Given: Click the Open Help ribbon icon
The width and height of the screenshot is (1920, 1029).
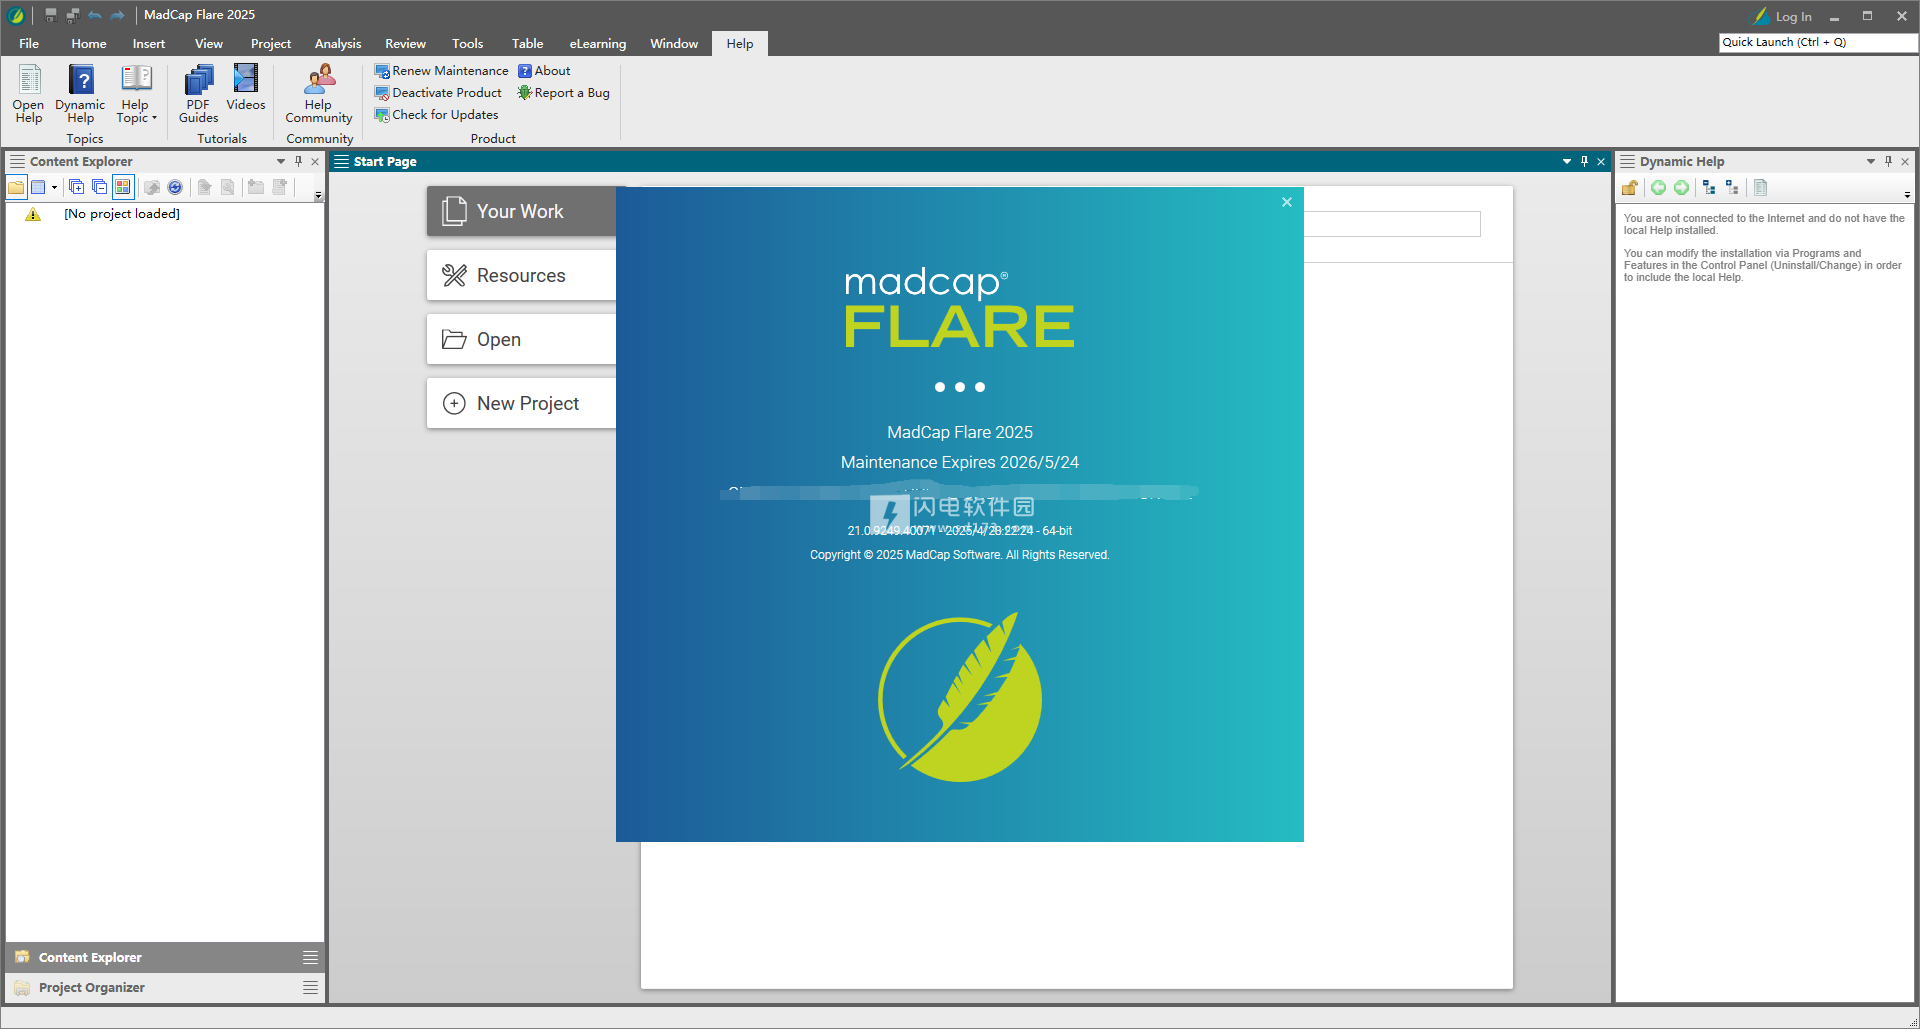Looking at the screenshot, I should click(29, 93).
